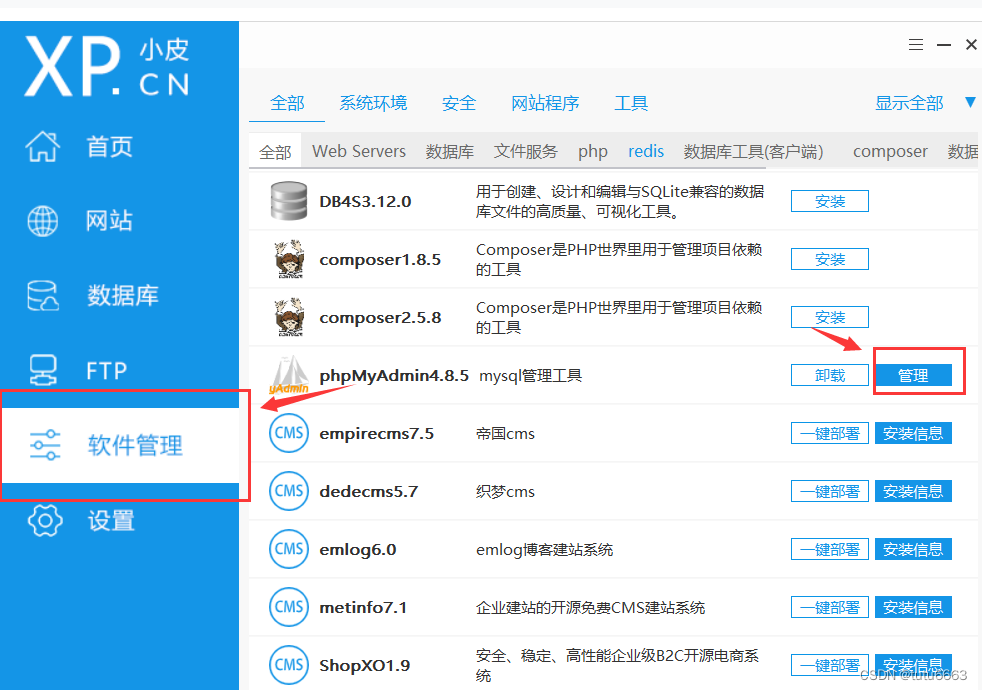Viewport: 982px width, 690px height.
Task: Click the metinfo7.1 CMS icon
Action: (289, 607)
